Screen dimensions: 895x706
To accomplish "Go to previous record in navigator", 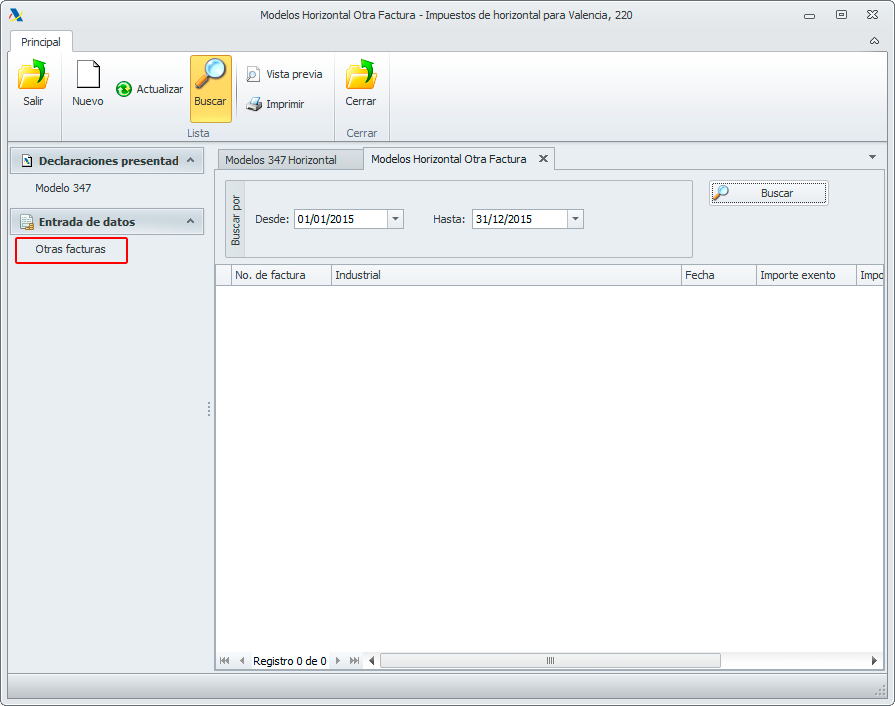I will (242, 660).
